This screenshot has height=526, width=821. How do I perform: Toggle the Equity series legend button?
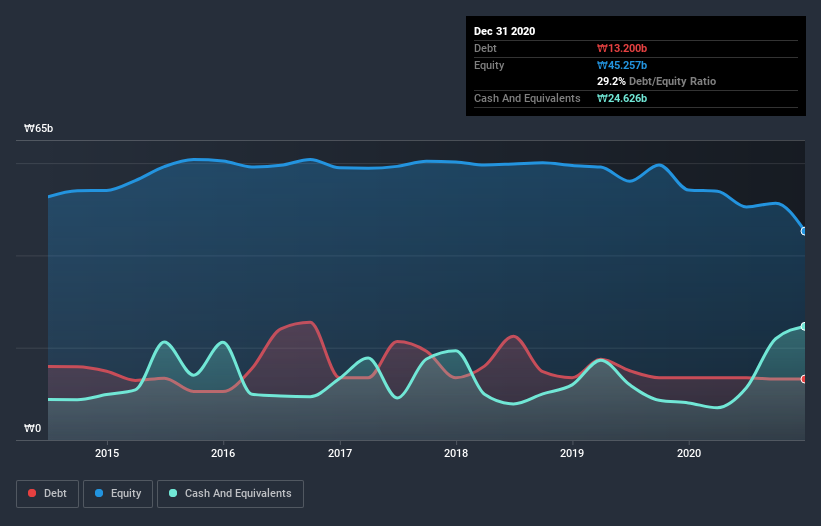118,494
